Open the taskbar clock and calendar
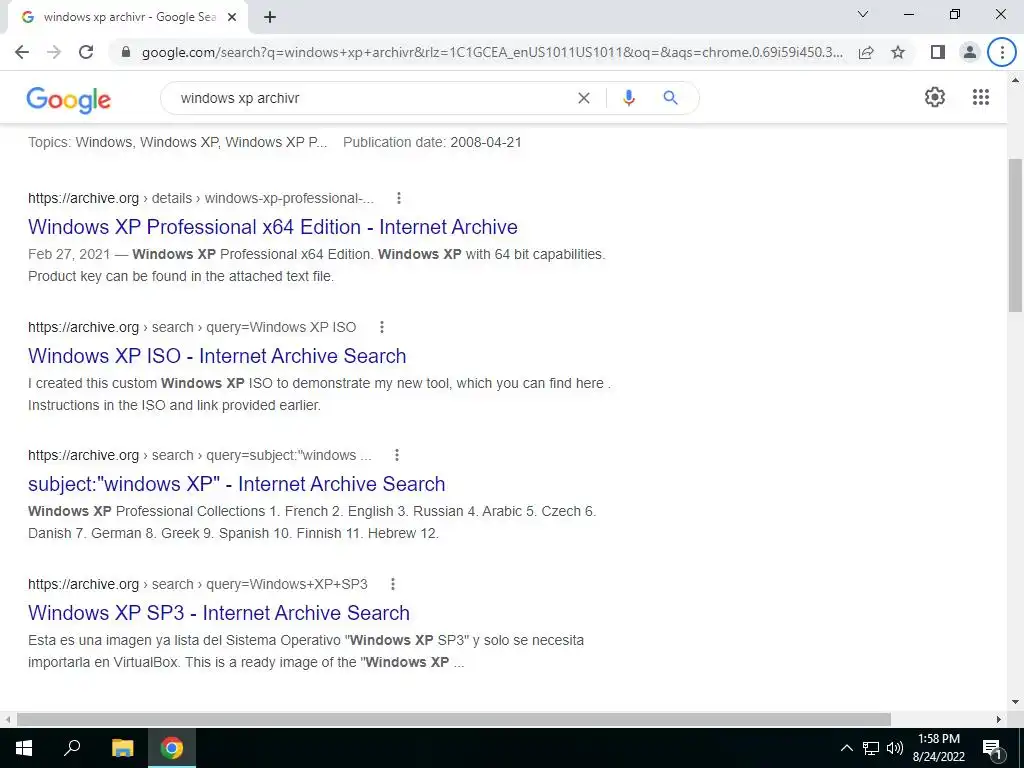Screen dimensions: 1024x768 pos(938,748)
